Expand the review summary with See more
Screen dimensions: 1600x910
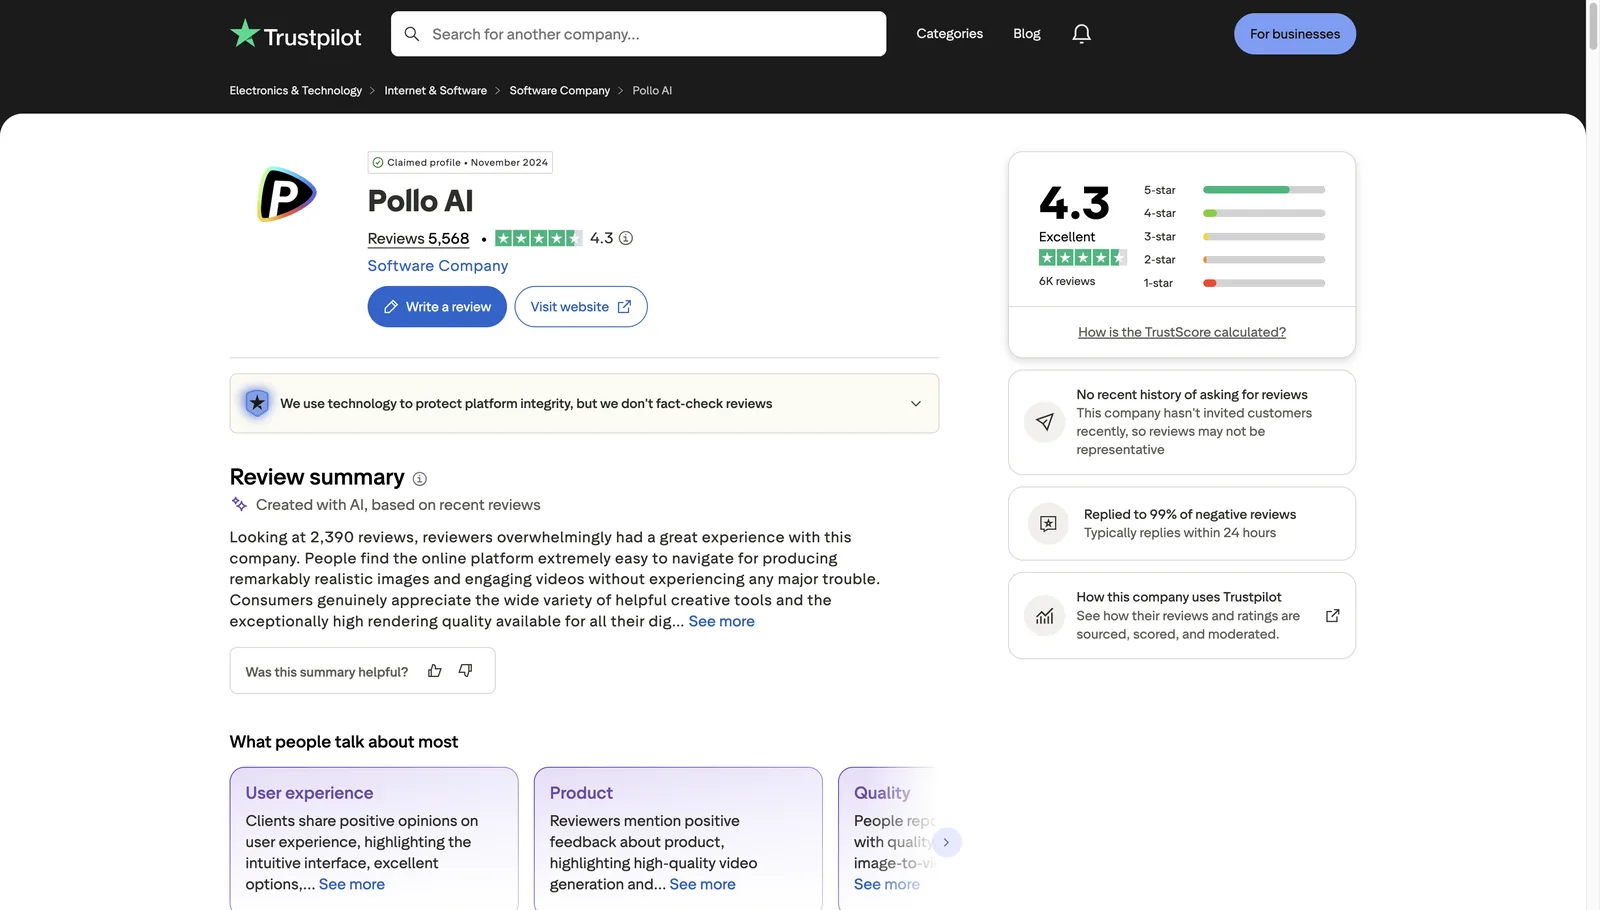pyautogui.click(x=721, y=621)
